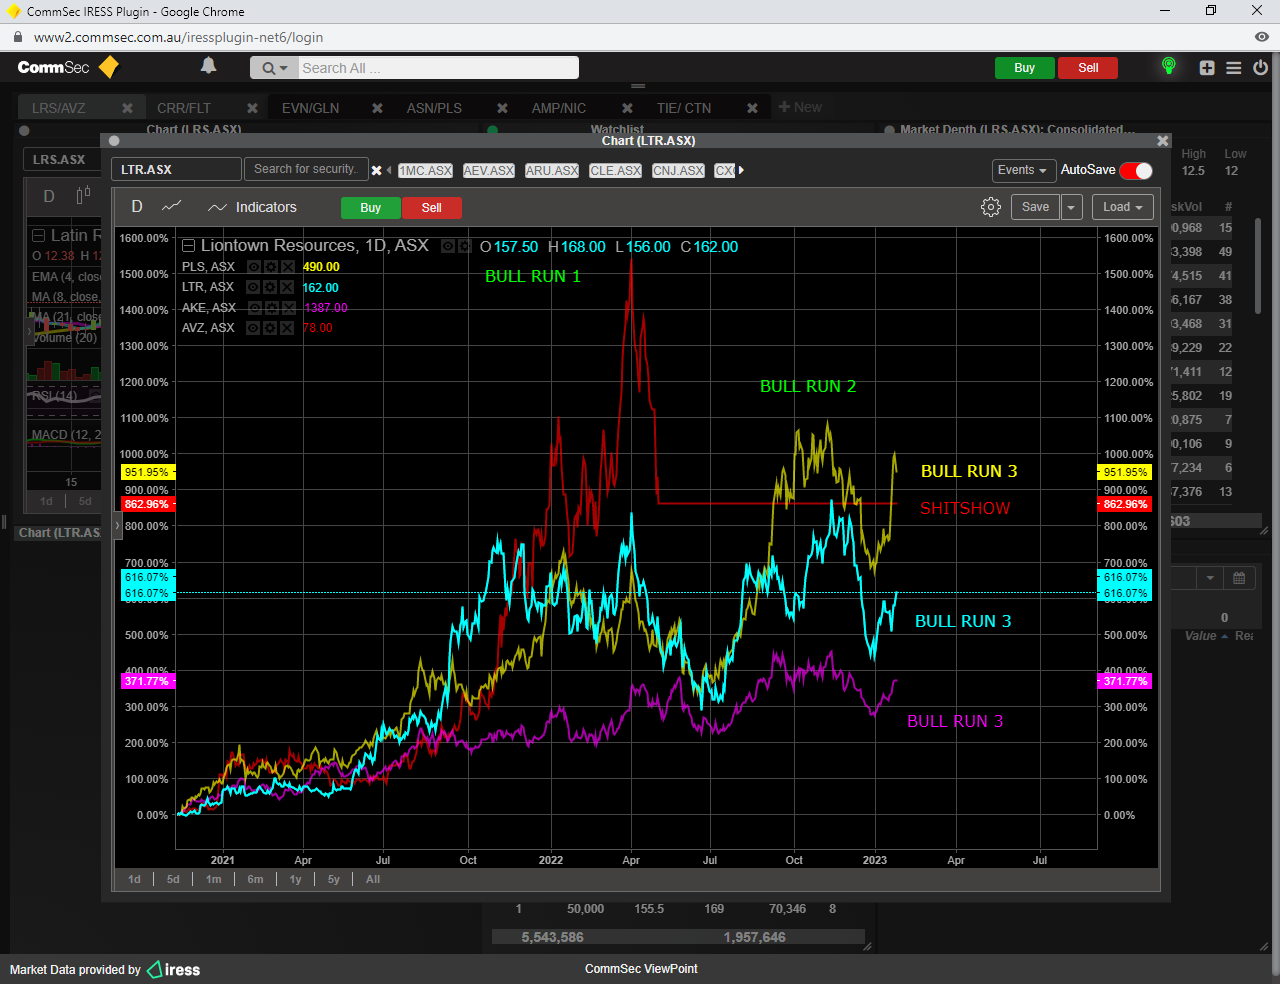
Task: Collapse the Liontown Resources legend
Action: coord(188,246)
